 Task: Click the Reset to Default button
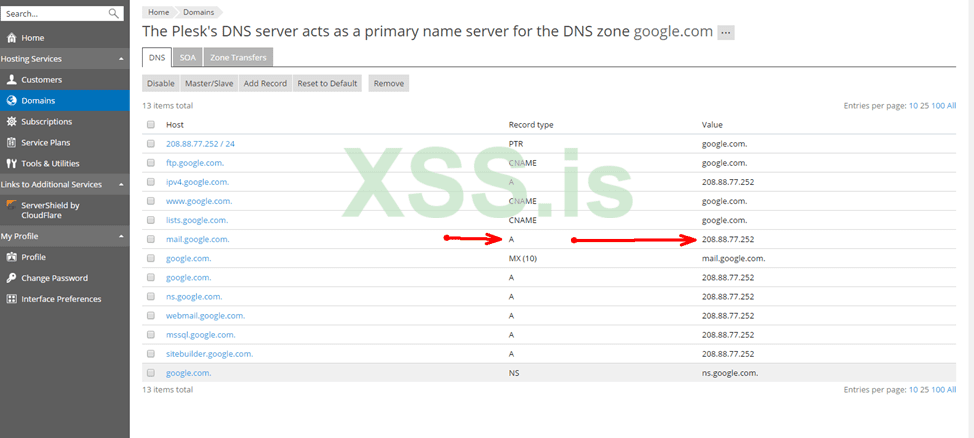click(327, 84)
